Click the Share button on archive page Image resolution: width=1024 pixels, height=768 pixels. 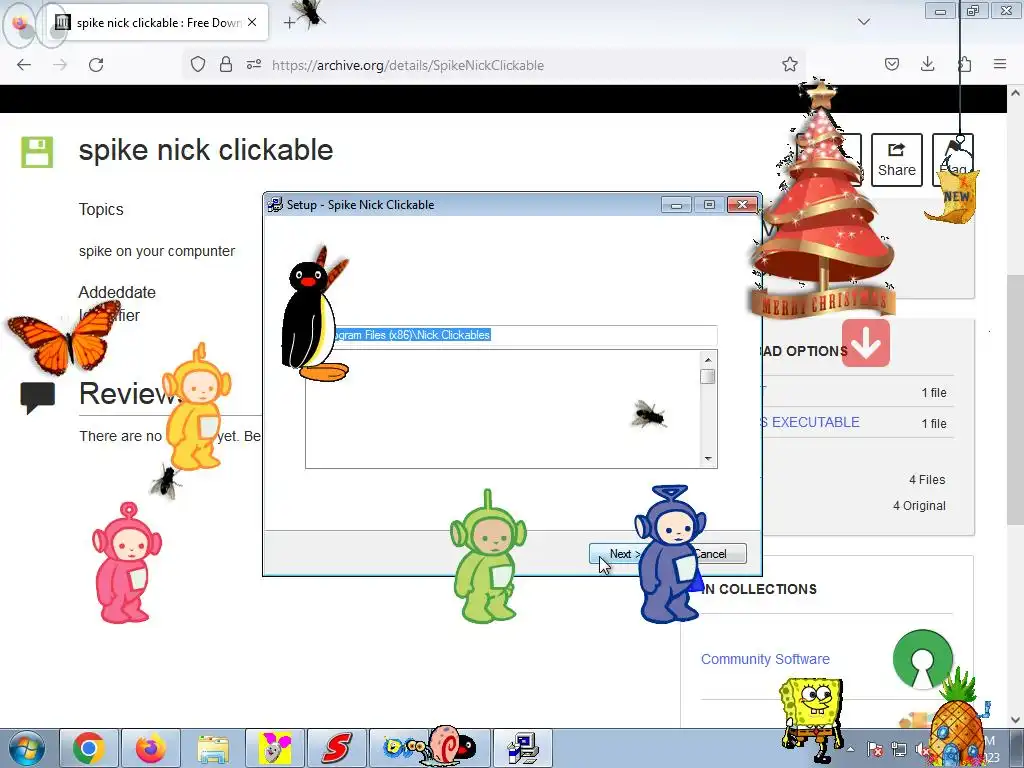897,160
